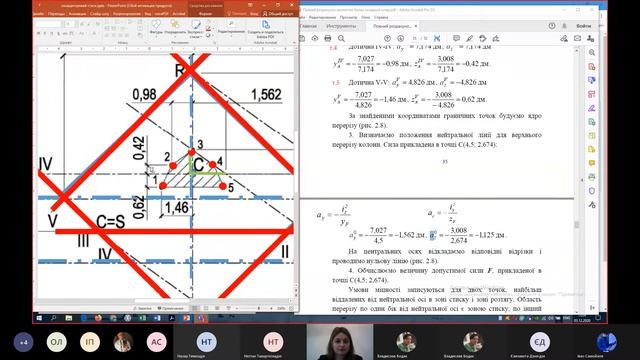
Task: Open PowerPoint Слайд-шоу tab
Action: [x=100, y=14]
